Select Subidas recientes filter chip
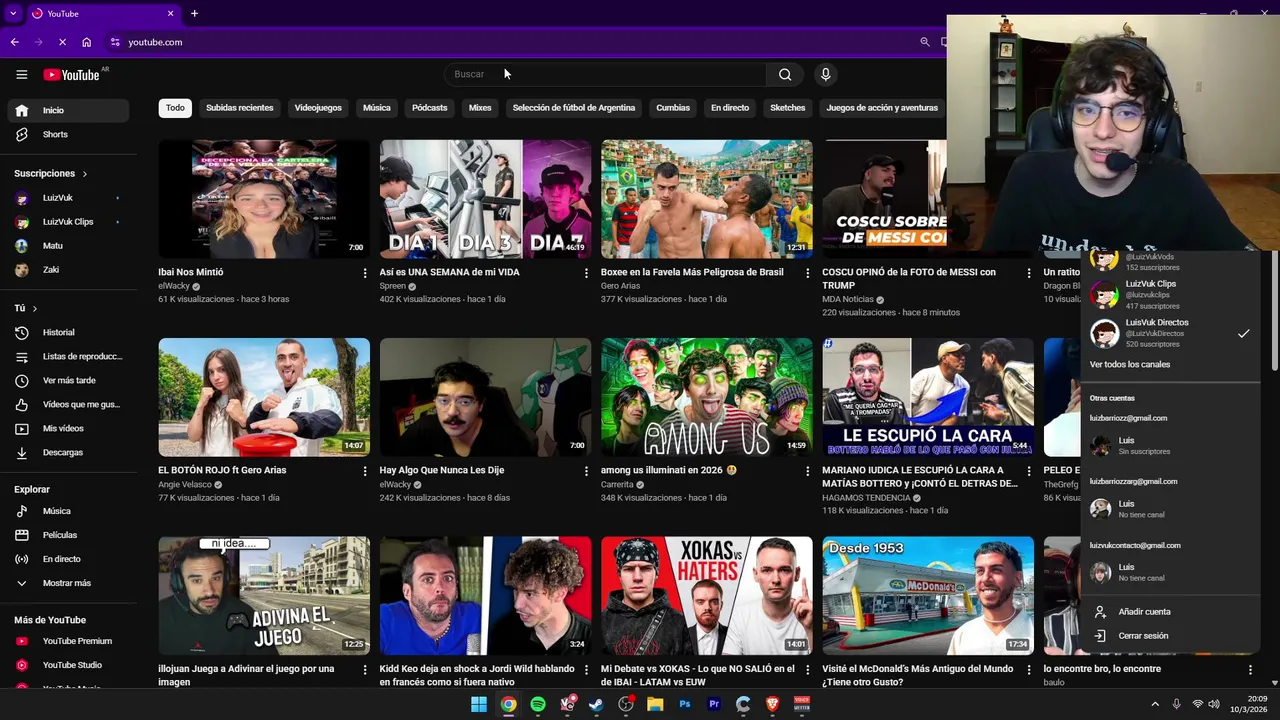The image size is (1280, 720). click(240, 108)
